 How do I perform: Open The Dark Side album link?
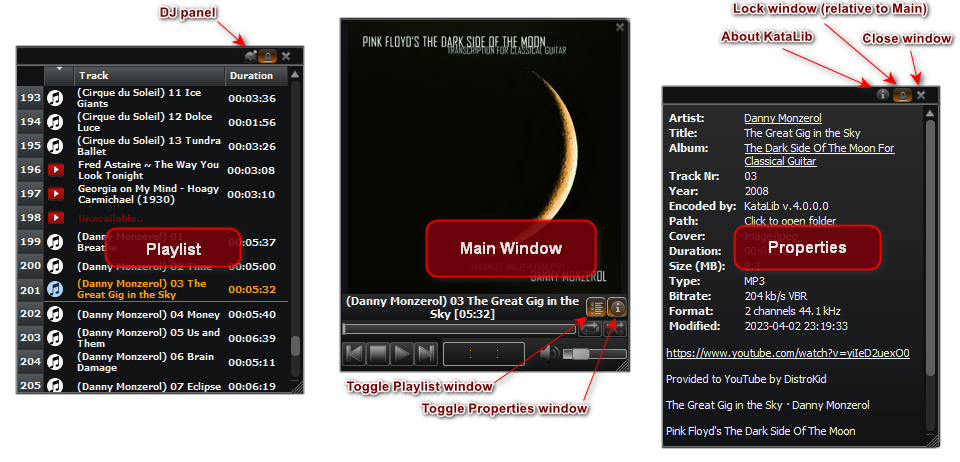coord(819,155)
